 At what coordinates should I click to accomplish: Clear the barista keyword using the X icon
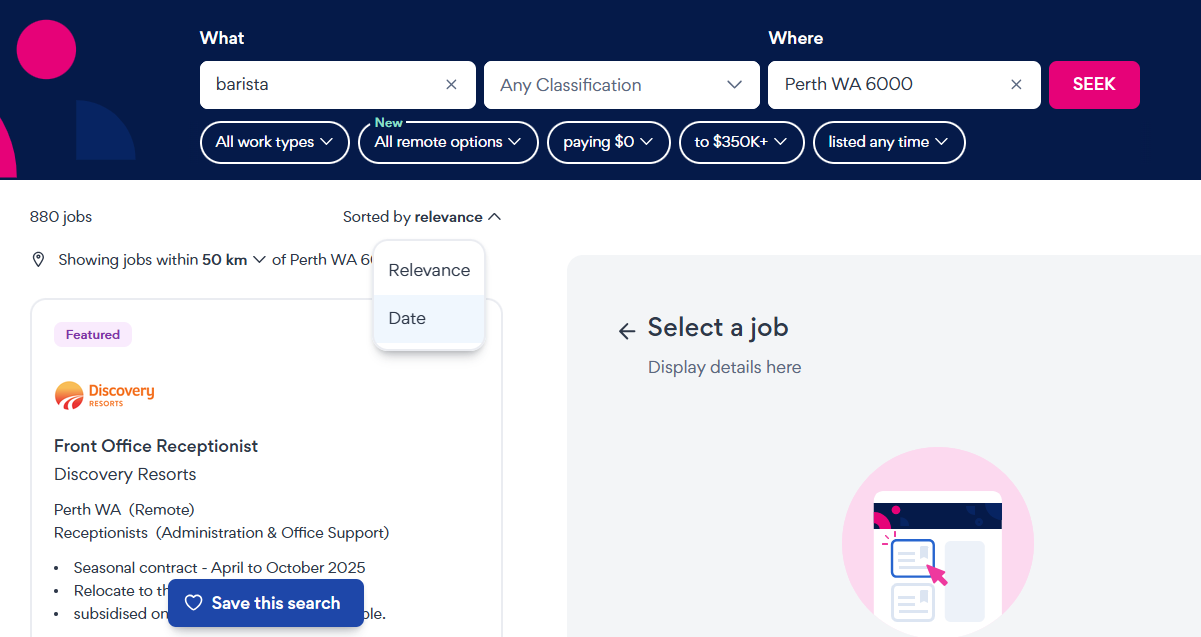coord(451,84)
